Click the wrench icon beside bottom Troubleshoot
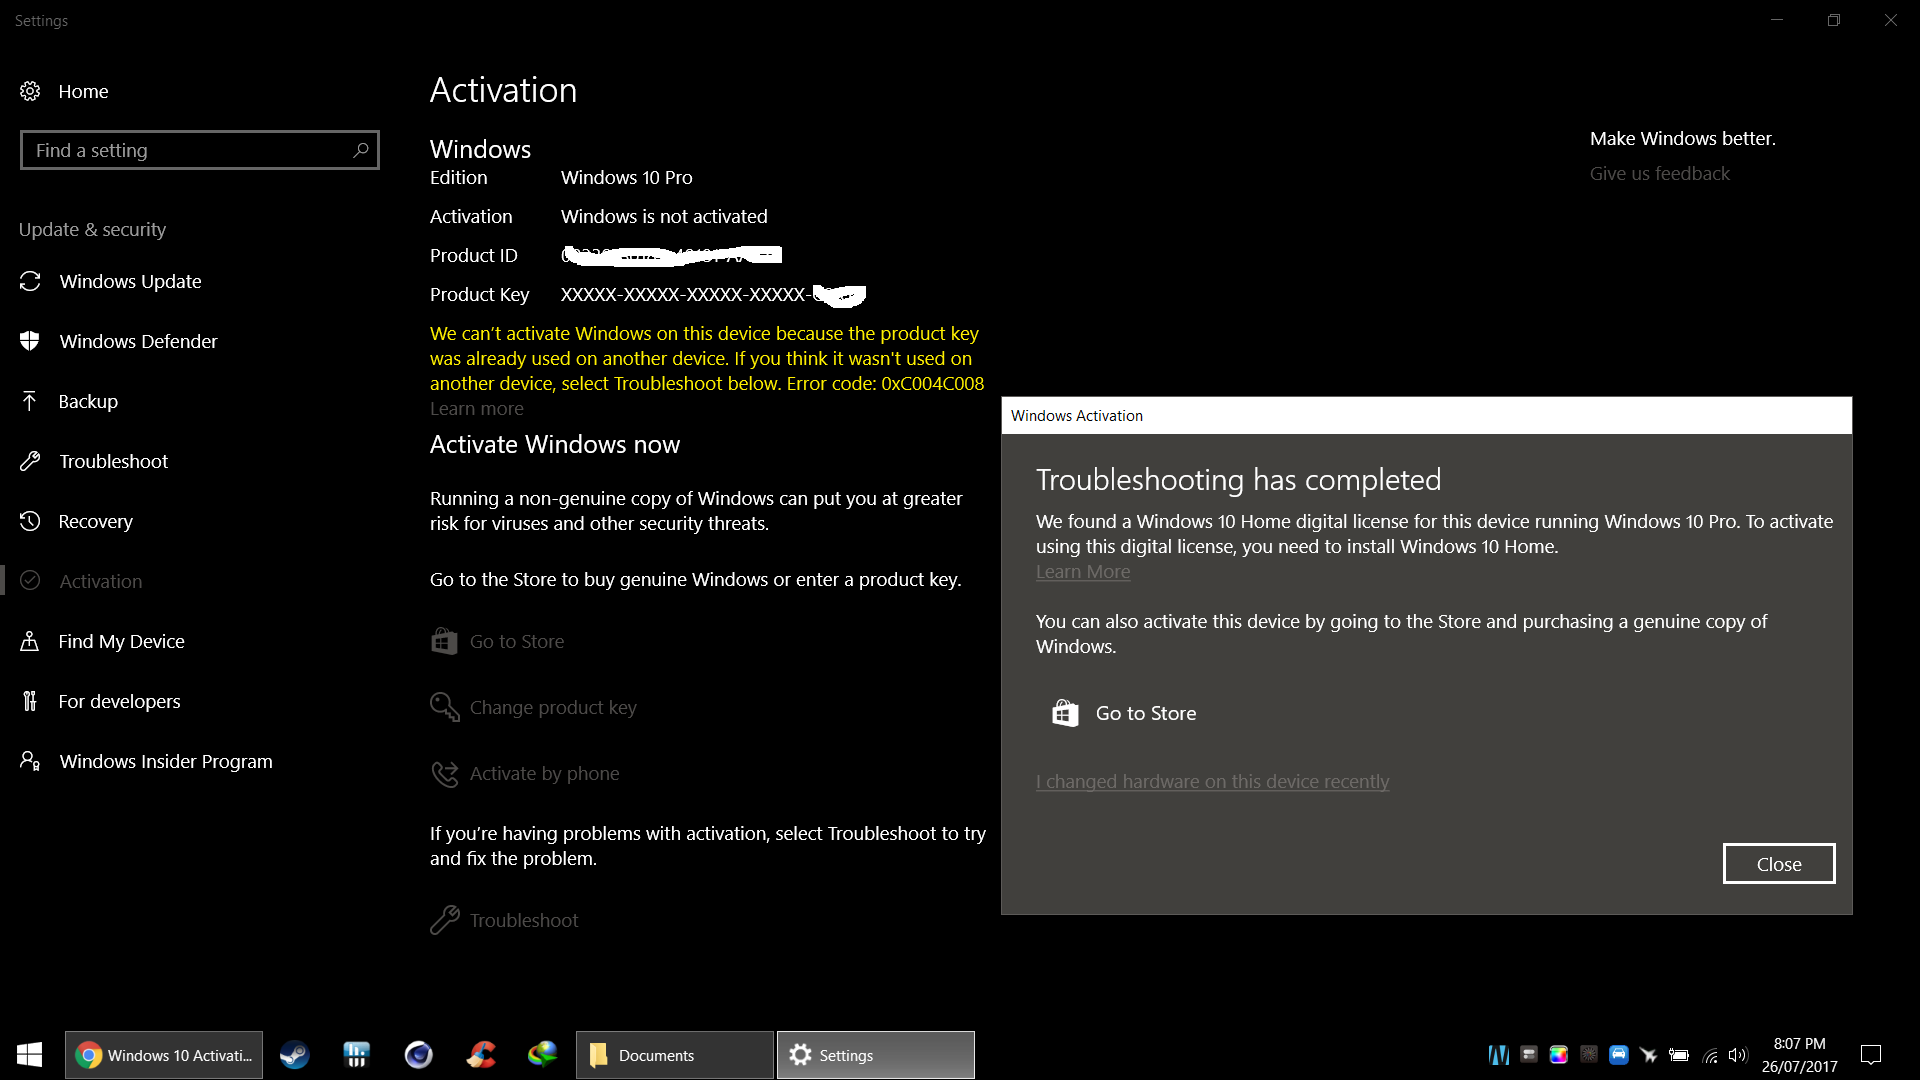The width and height of the screenshot is (1920, 1080). click(x=444, y=920)
